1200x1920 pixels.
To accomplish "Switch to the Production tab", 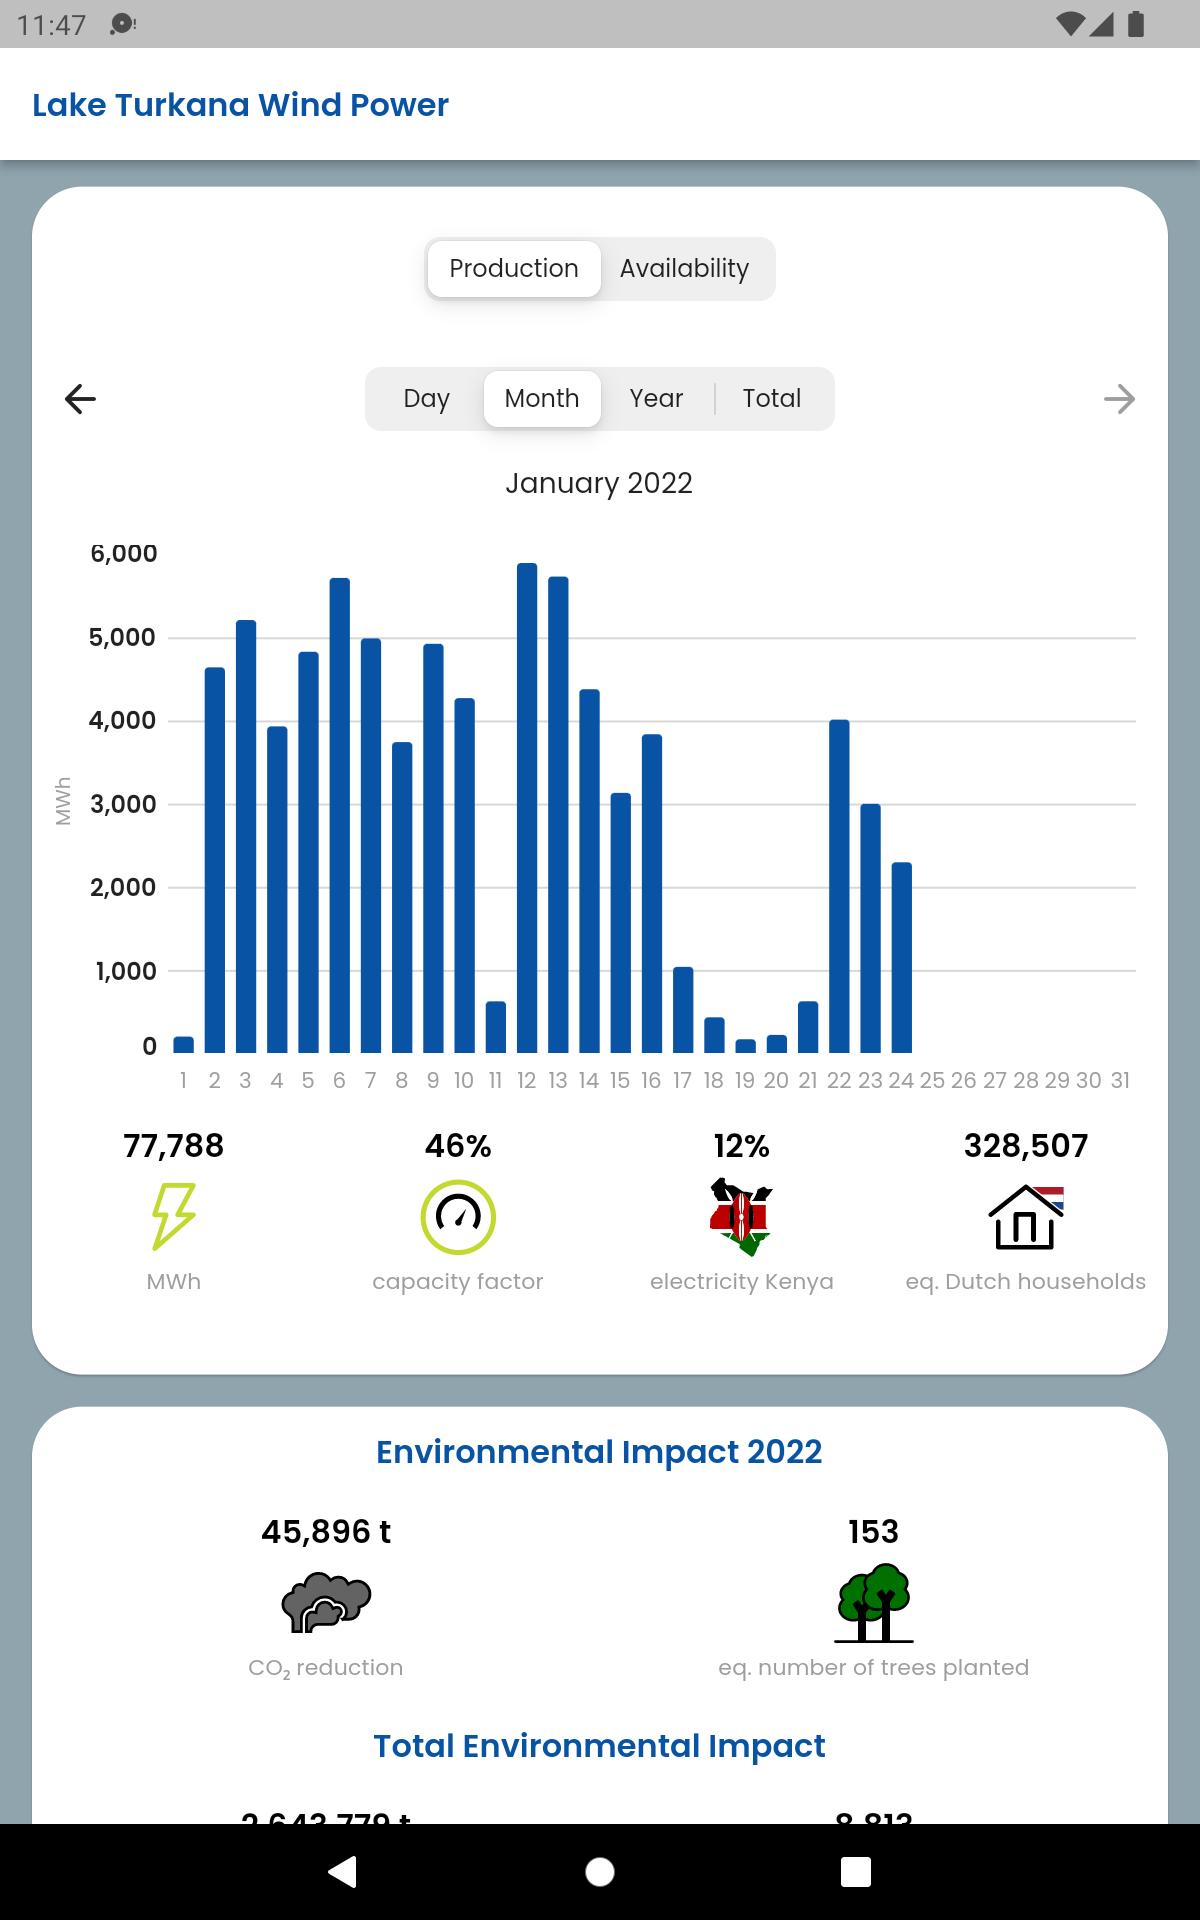I will (514, 268).
